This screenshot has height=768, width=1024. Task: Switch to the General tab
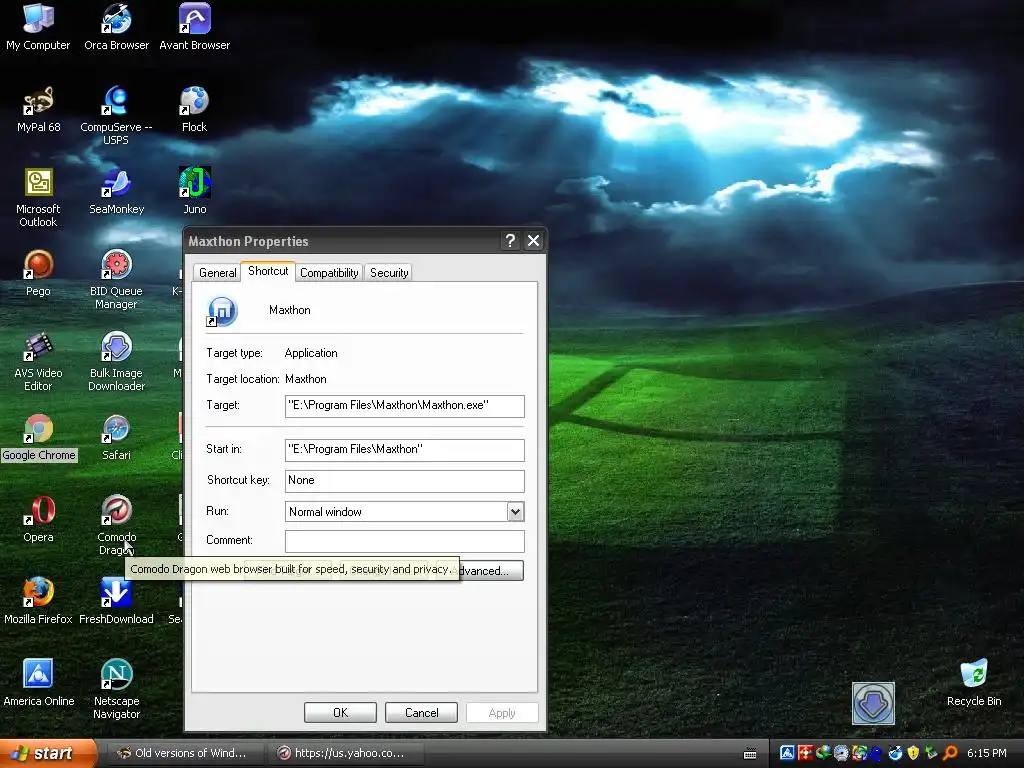[x=217, y=273]
